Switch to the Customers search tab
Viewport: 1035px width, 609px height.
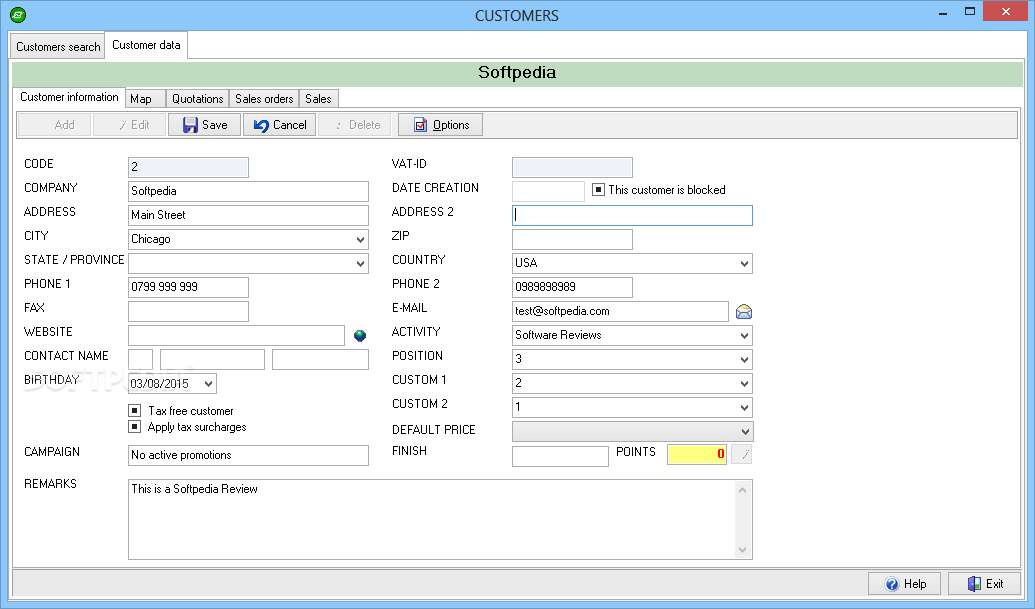58,47
